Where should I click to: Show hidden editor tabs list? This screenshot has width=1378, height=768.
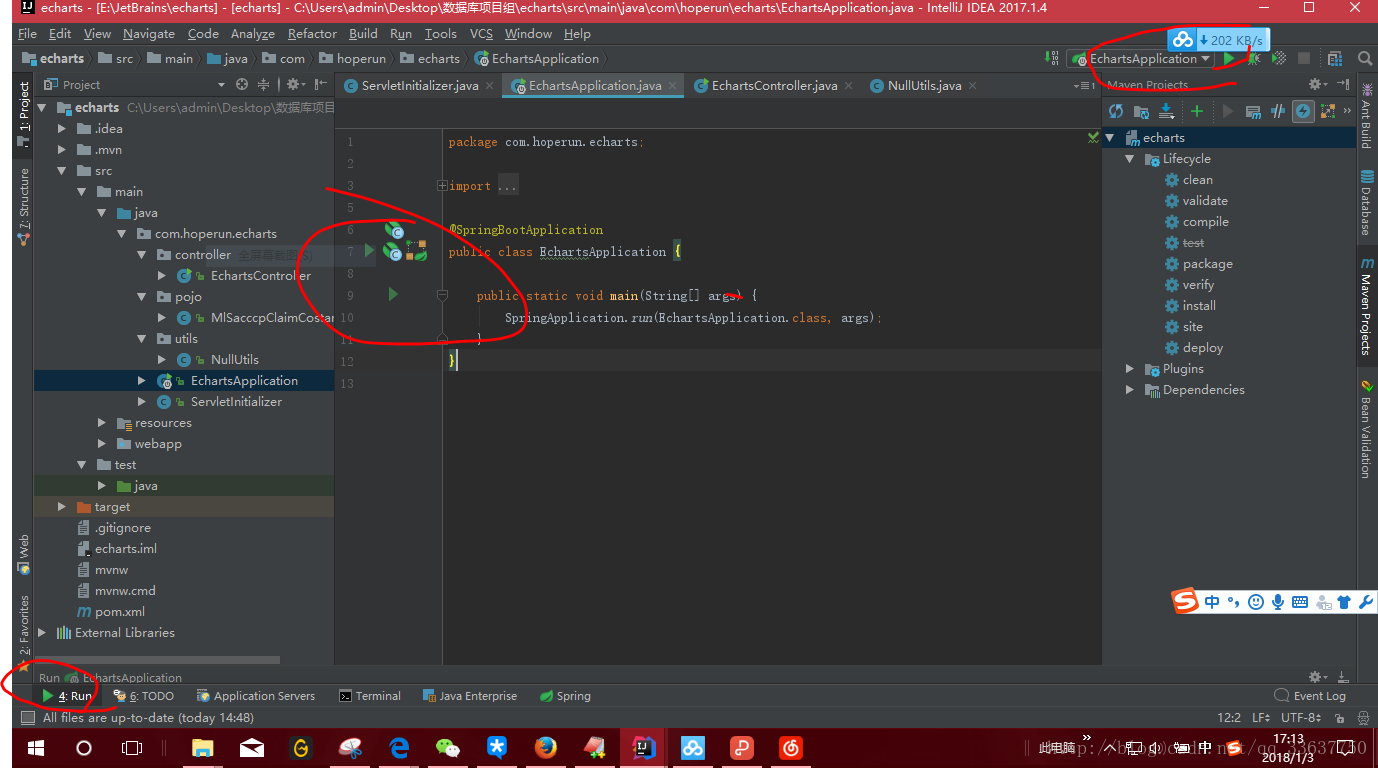point(1084,86)
